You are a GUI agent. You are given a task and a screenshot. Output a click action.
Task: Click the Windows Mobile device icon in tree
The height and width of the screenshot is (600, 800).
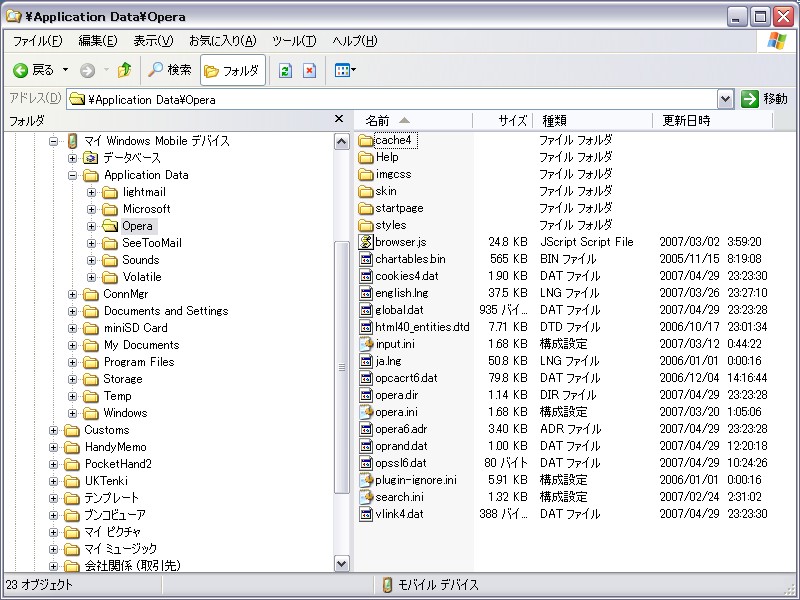72,141
